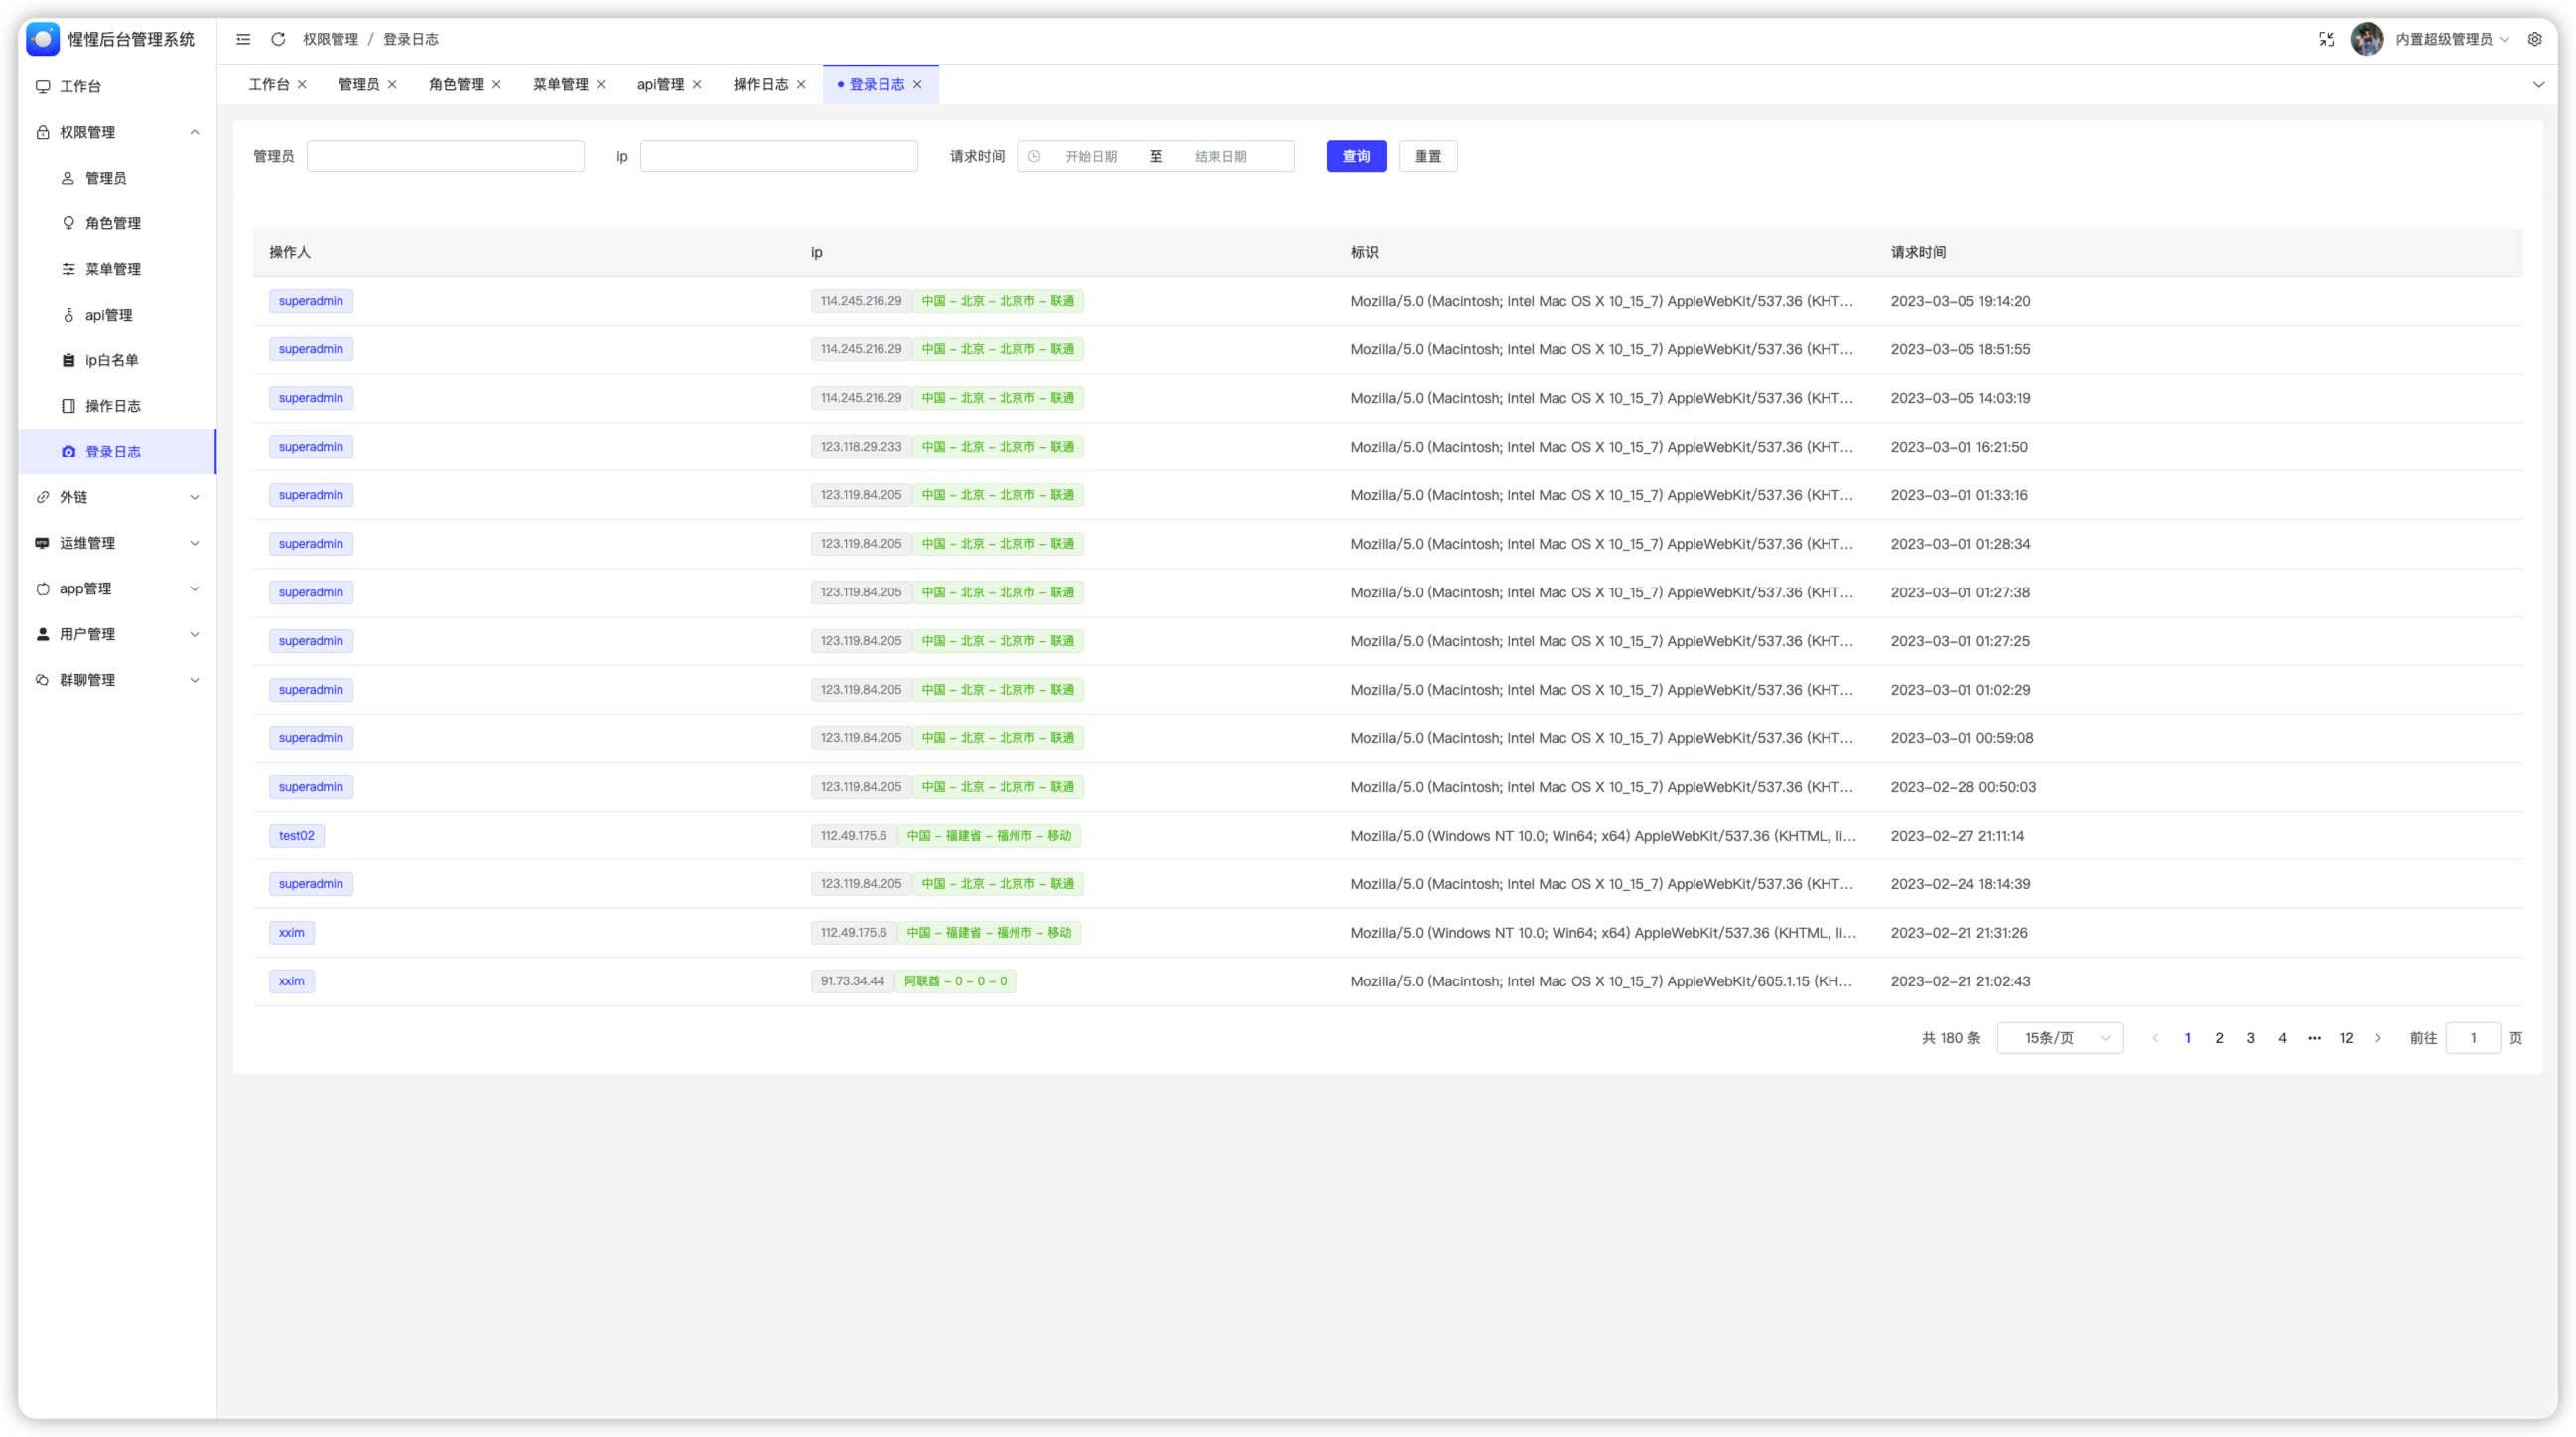This screenshot has width=2576, height=1437.
Task: Click the 查询 search button
Action: 1356,156
